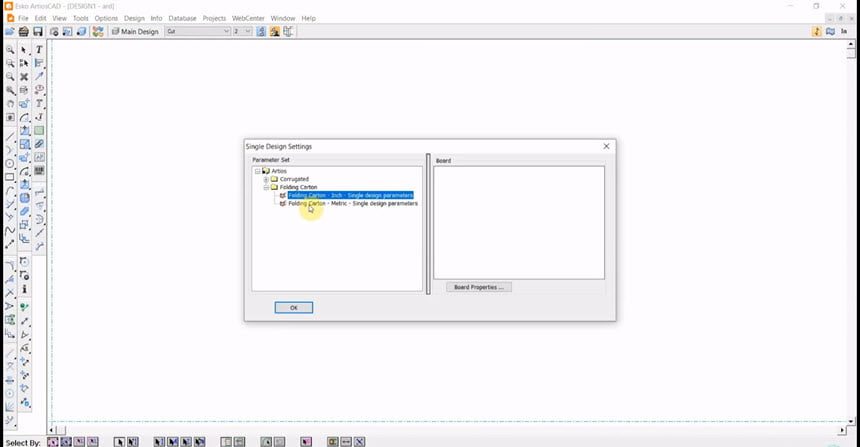Collapse the Artios root tree node
The height and width of the screenshot is (447, 860).
pyautogui.click(x=258, y=171)
